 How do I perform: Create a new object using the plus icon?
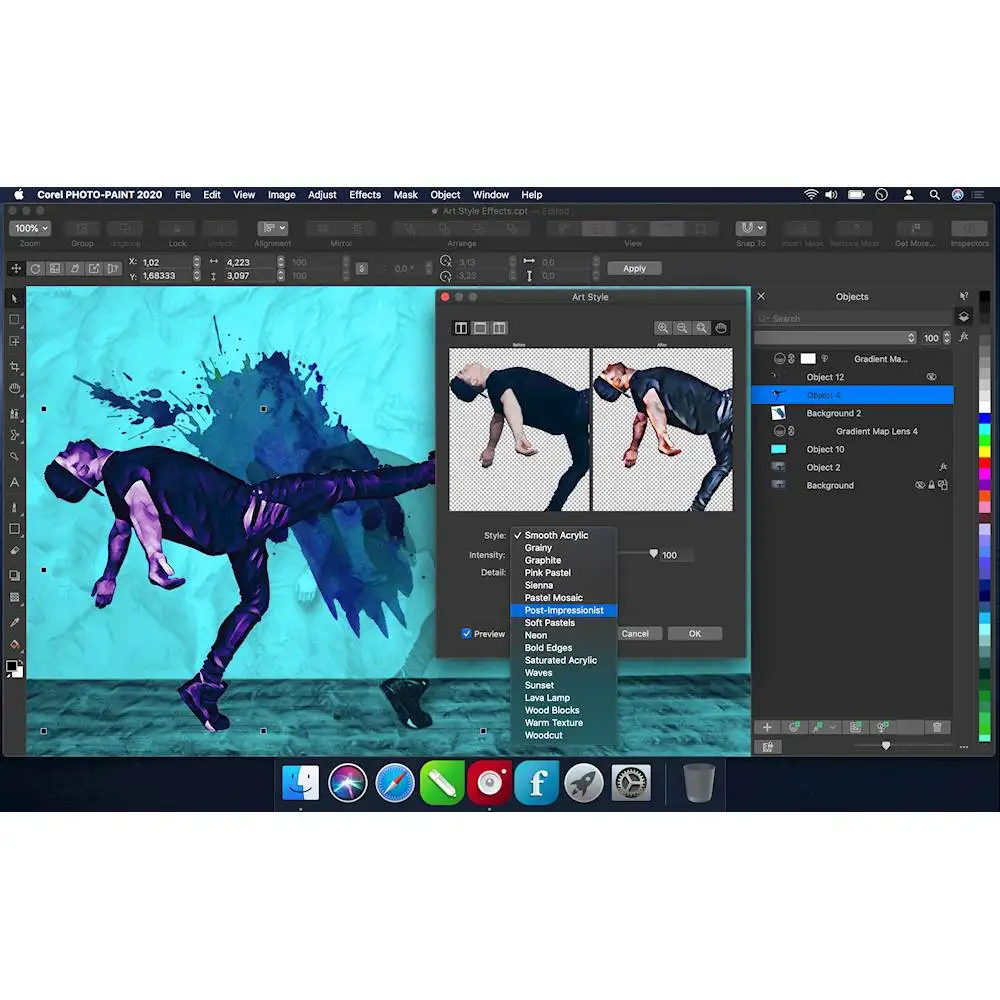[x=766, y=727]
